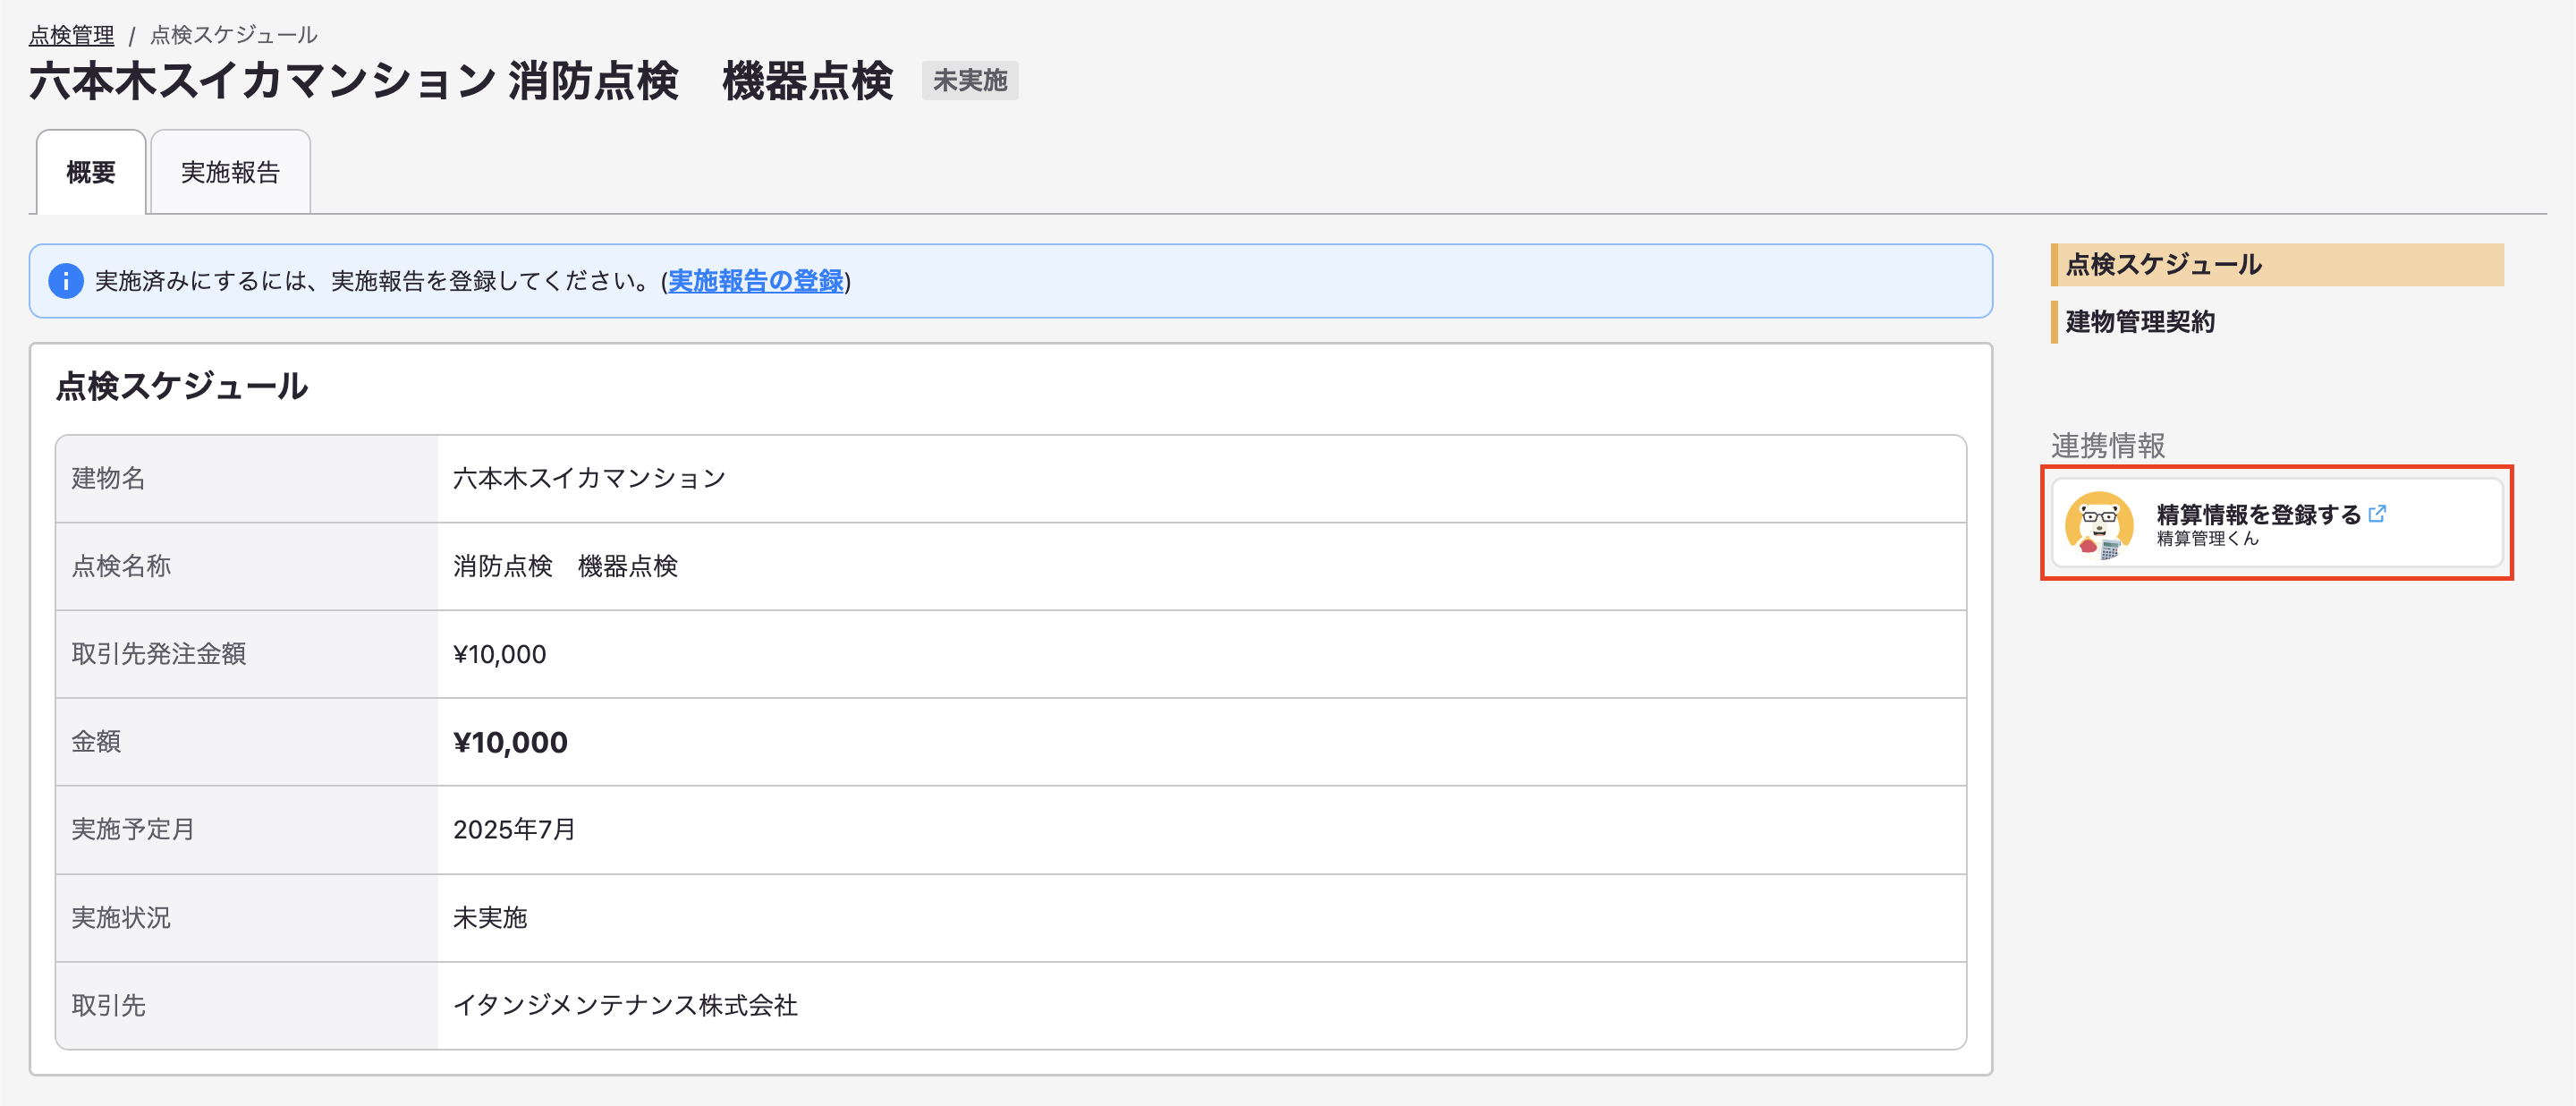Click the page title 六本木スイカマンション 消防点検 機器点検
Screen dimensions: 2576x1106
[460, 81]
